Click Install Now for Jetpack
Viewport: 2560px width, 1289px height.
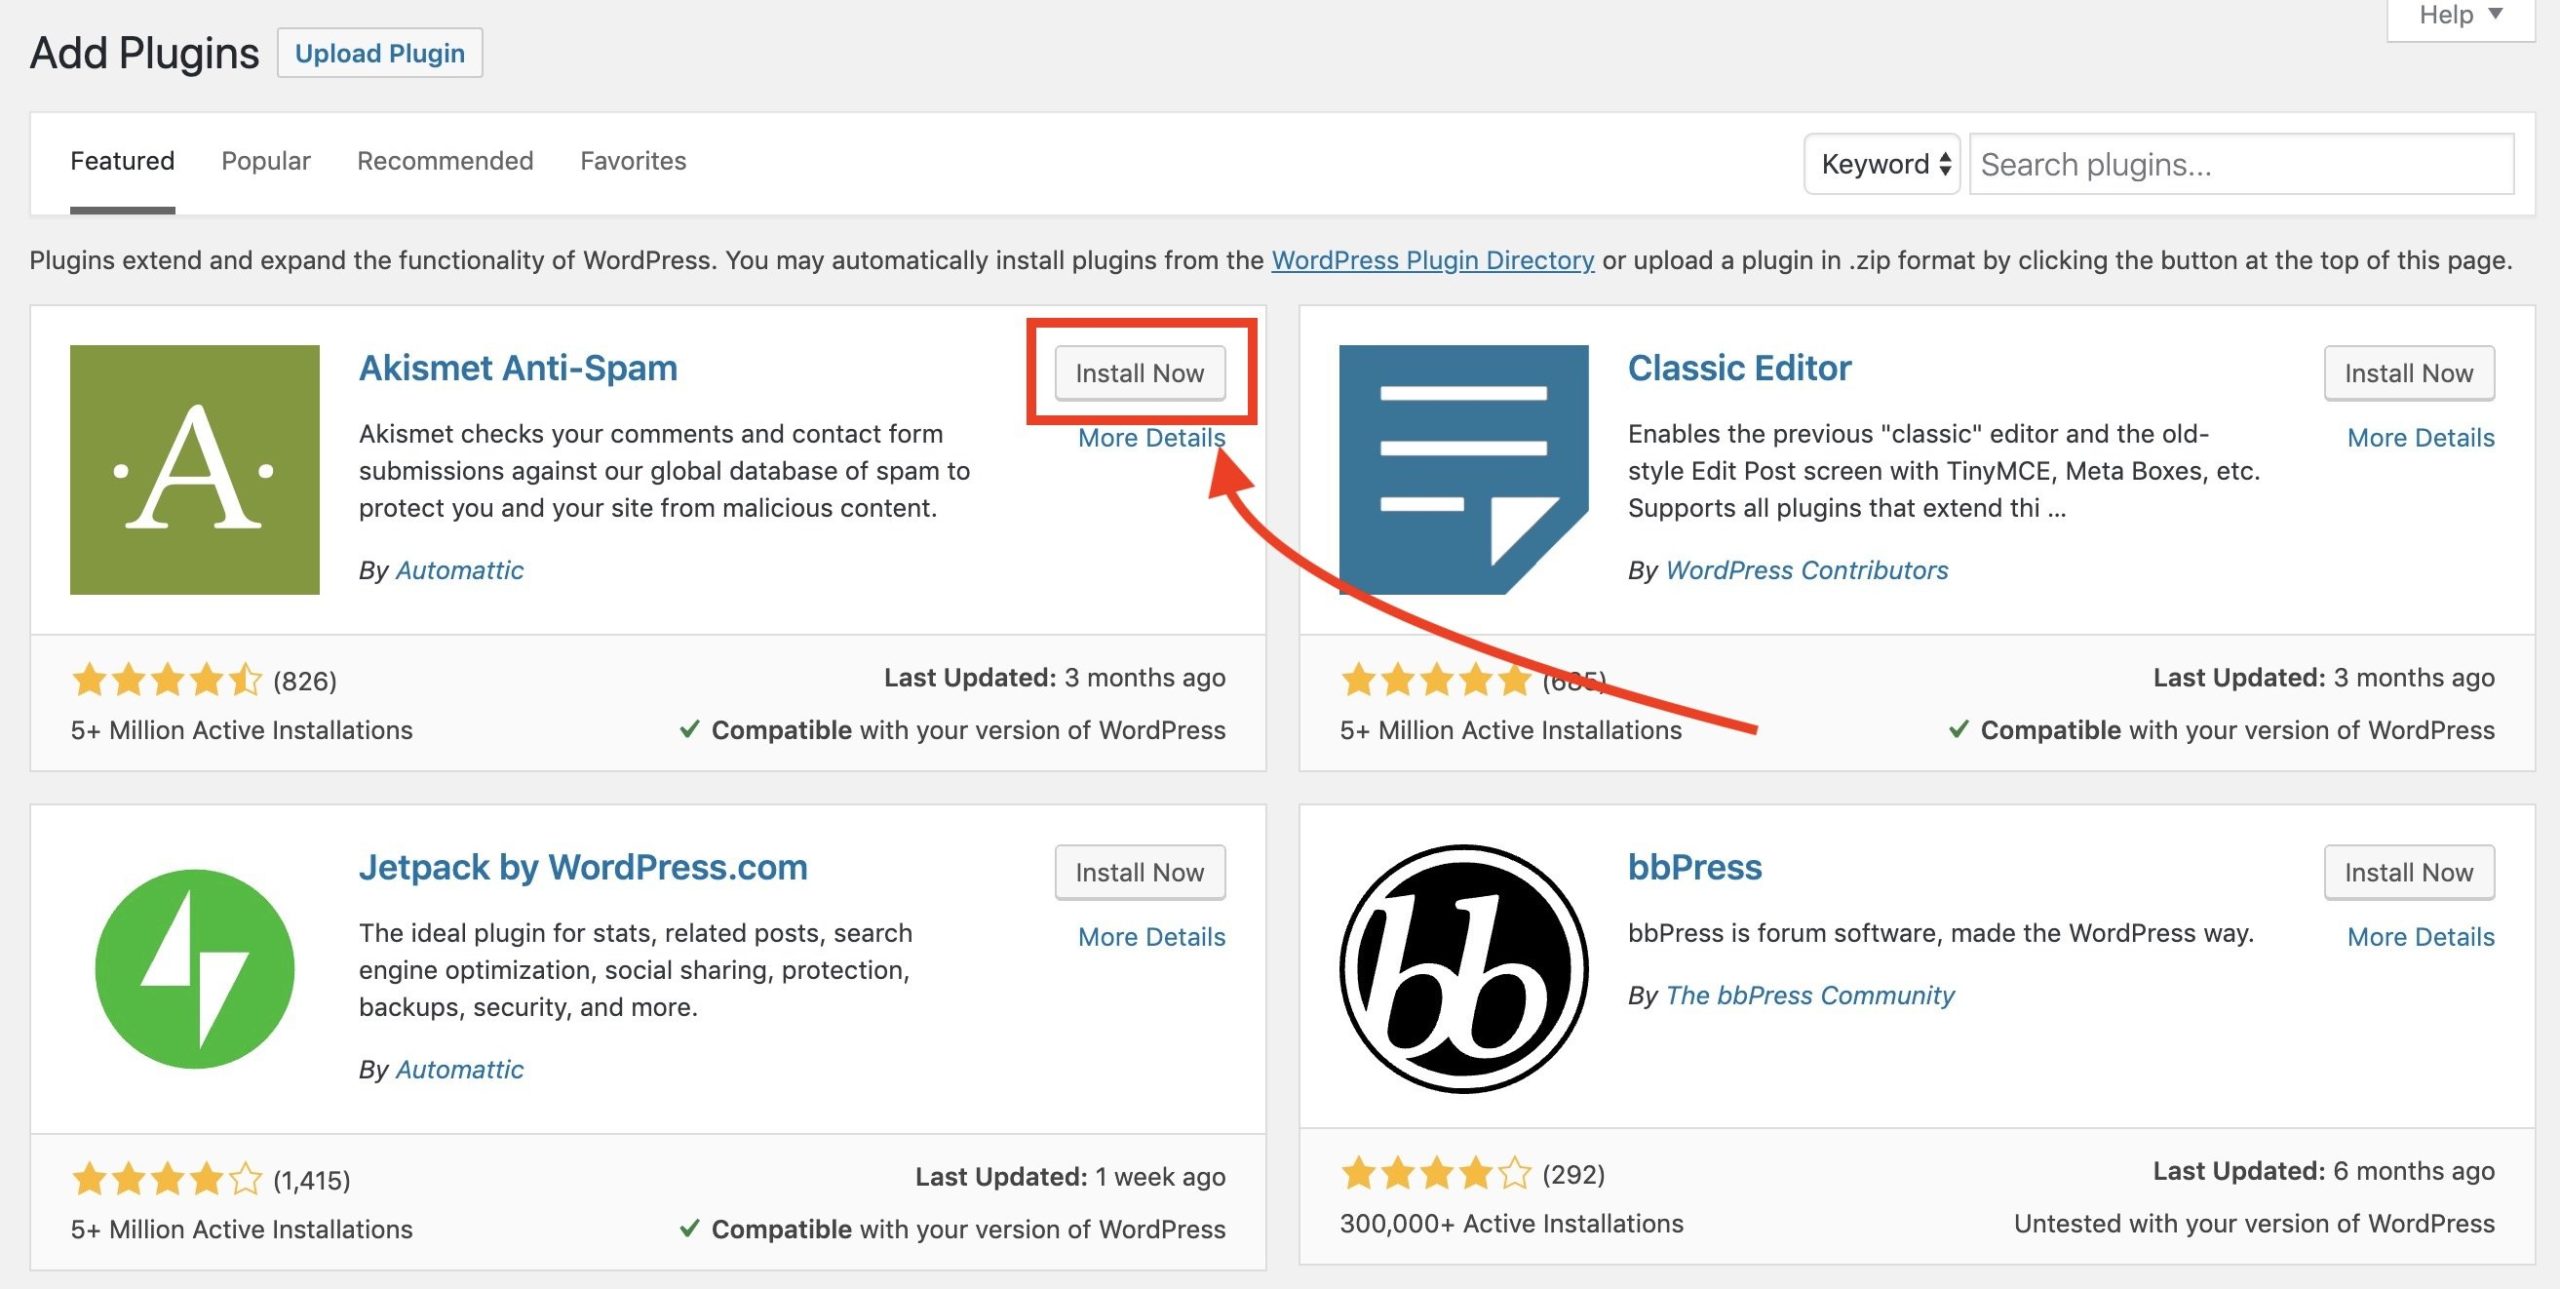click(x=1139, y=870)
